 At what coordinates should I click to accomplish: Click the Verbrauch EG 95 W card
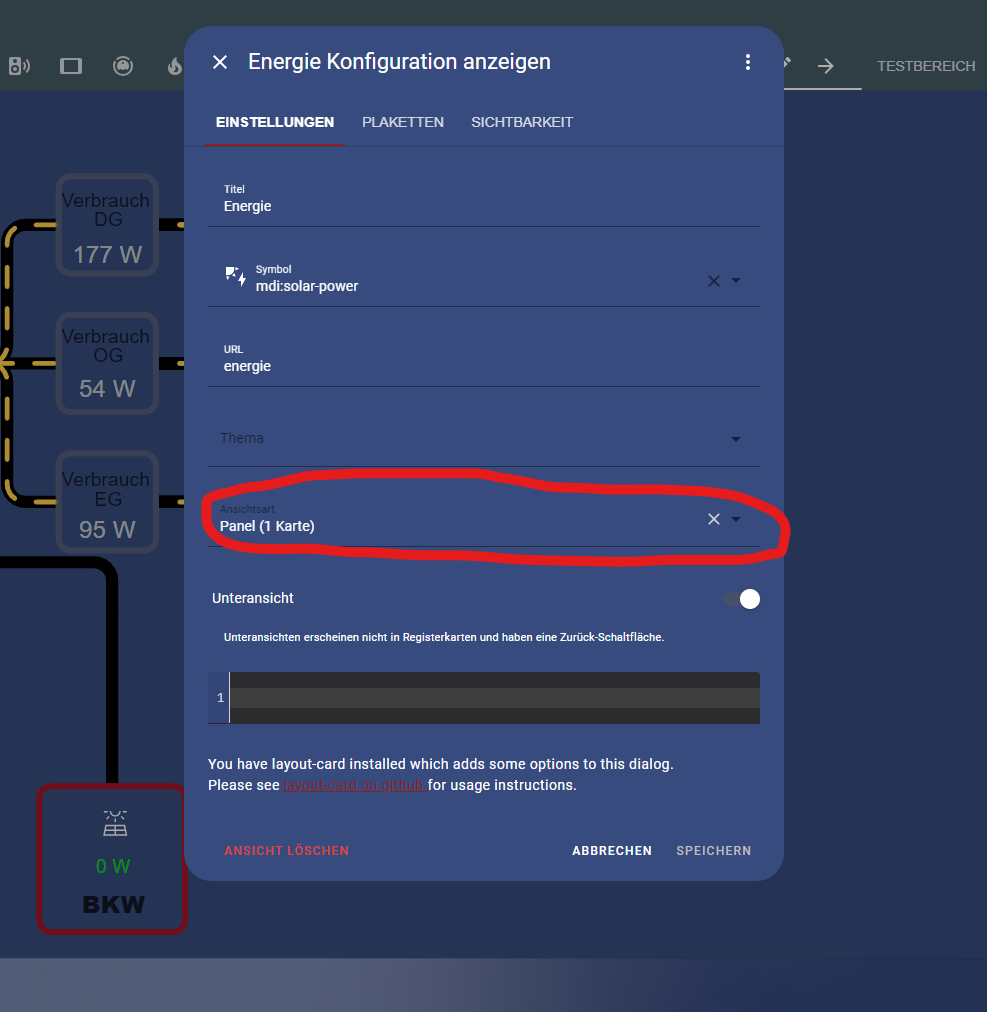pyautogui.click(x=107, y=501)
